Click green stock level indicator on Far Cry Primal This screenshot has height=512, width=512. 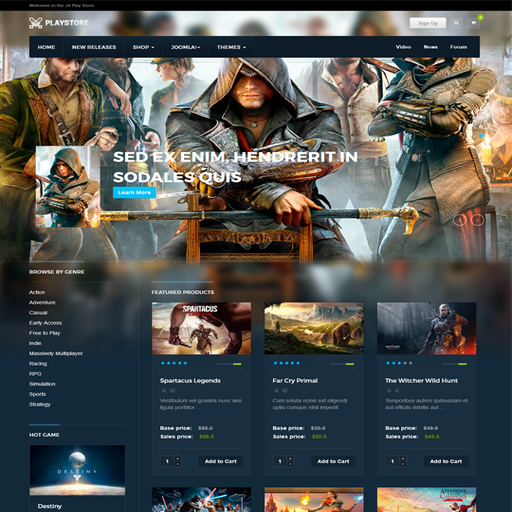click(x=350, y=364)
